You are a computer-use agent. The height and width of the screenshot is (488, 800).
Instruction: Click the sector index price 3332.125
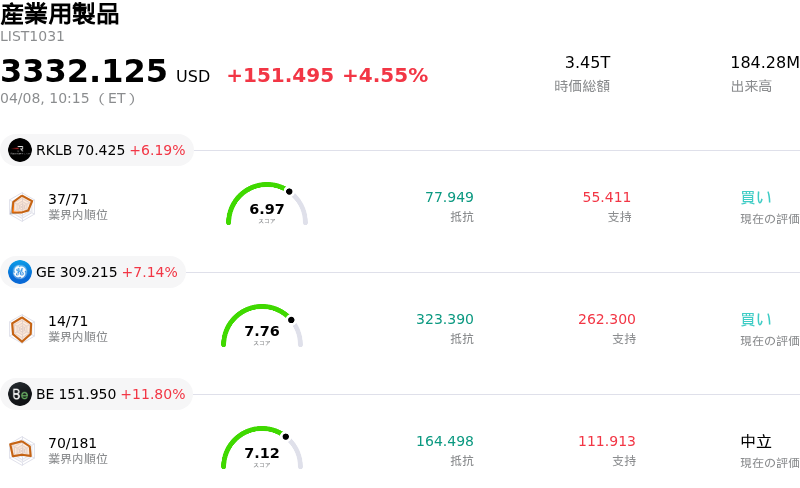pos(84,71)
